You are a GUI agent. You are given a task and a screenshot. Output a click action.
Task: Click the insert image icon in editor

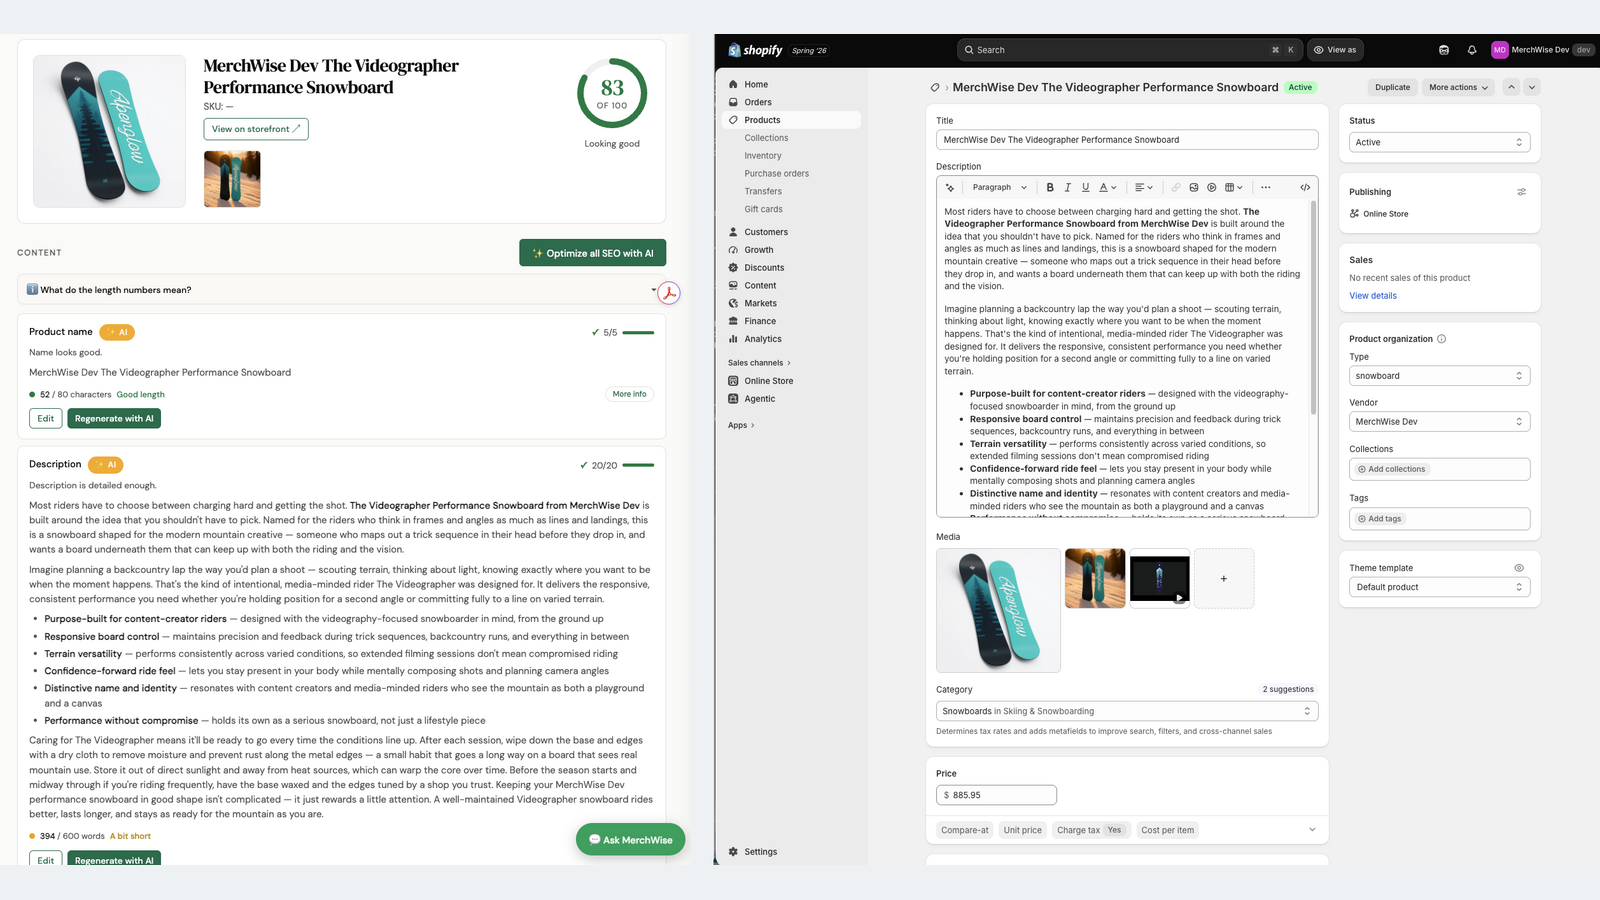[1194, 188]
